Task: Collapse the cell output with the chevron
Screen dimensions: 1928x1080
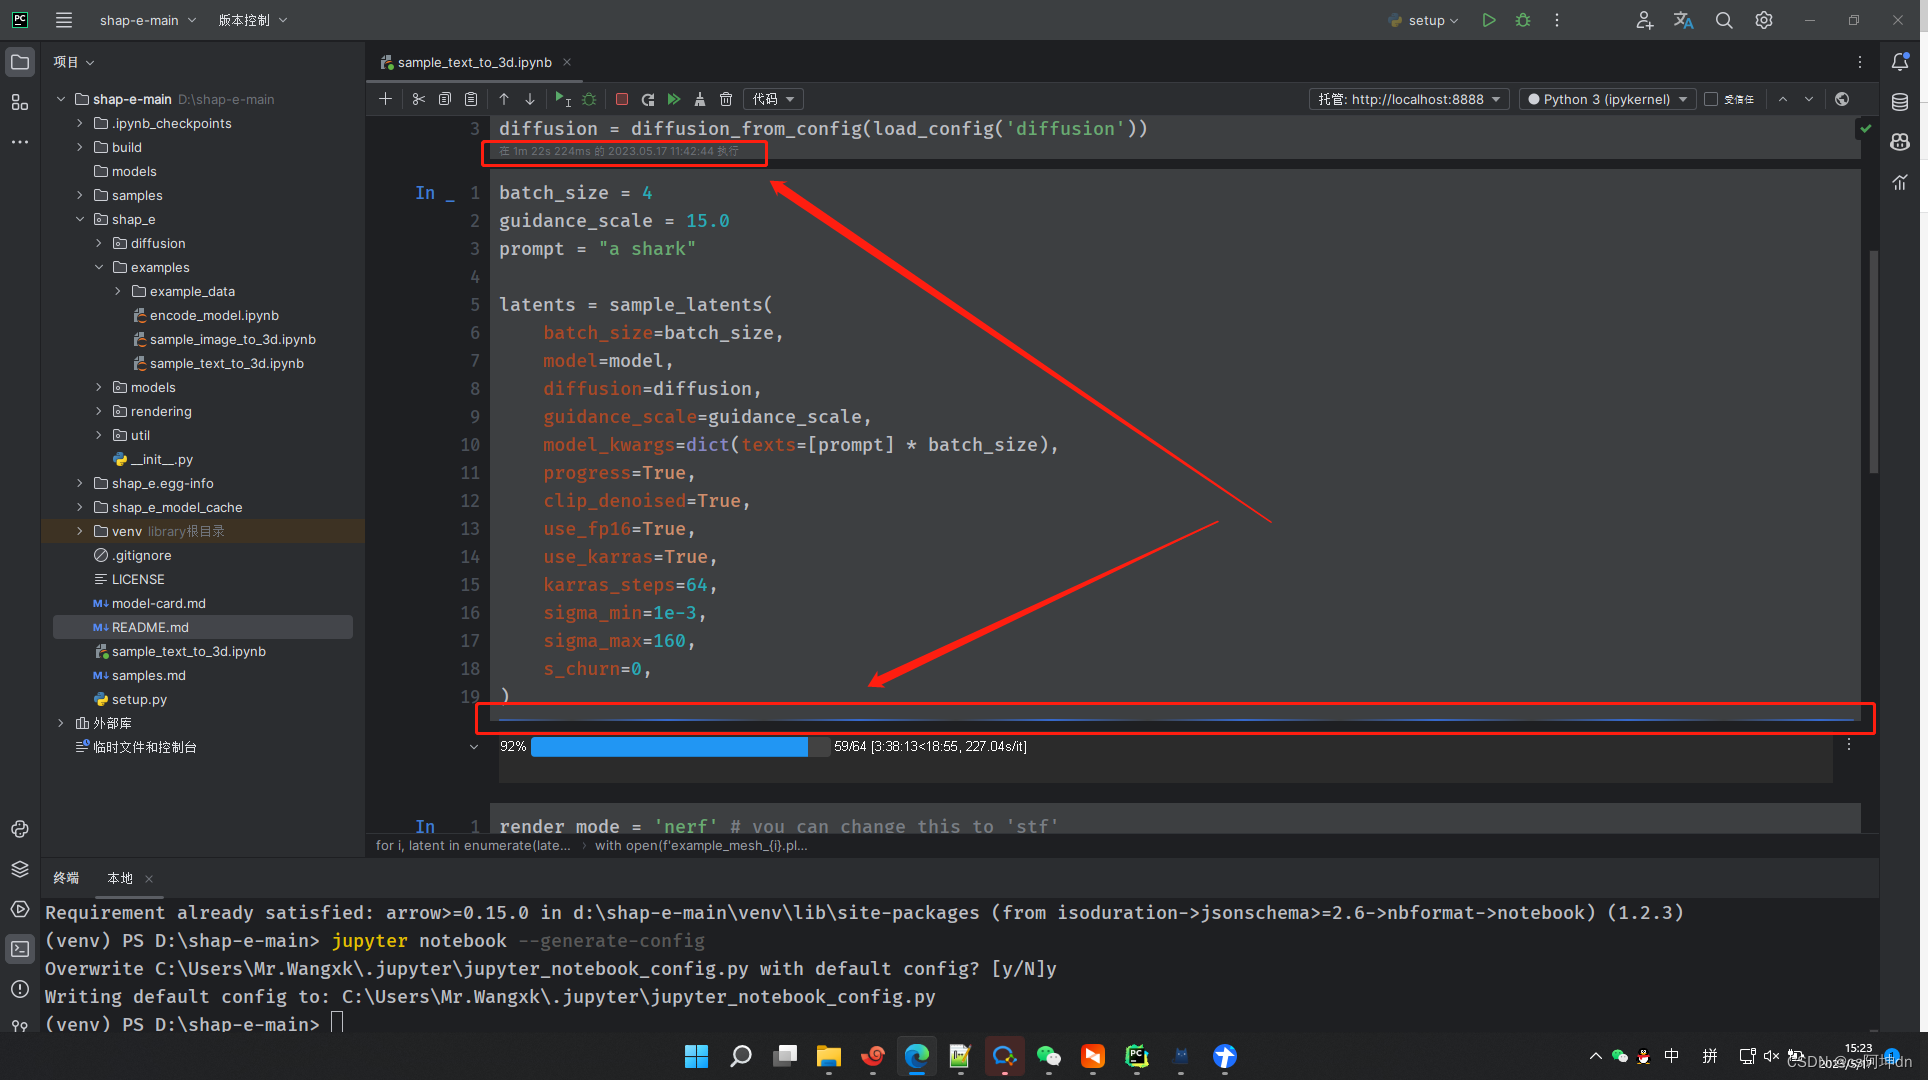Action: pos(474,746)
